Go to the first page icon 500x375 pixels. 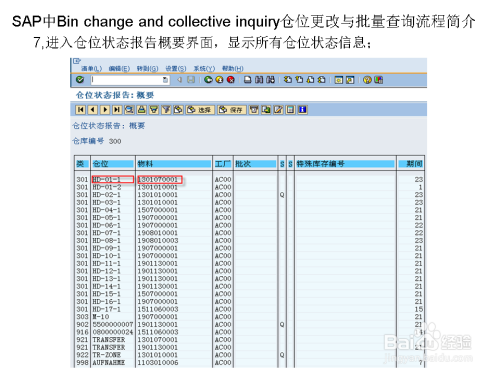tap(288, 80)
